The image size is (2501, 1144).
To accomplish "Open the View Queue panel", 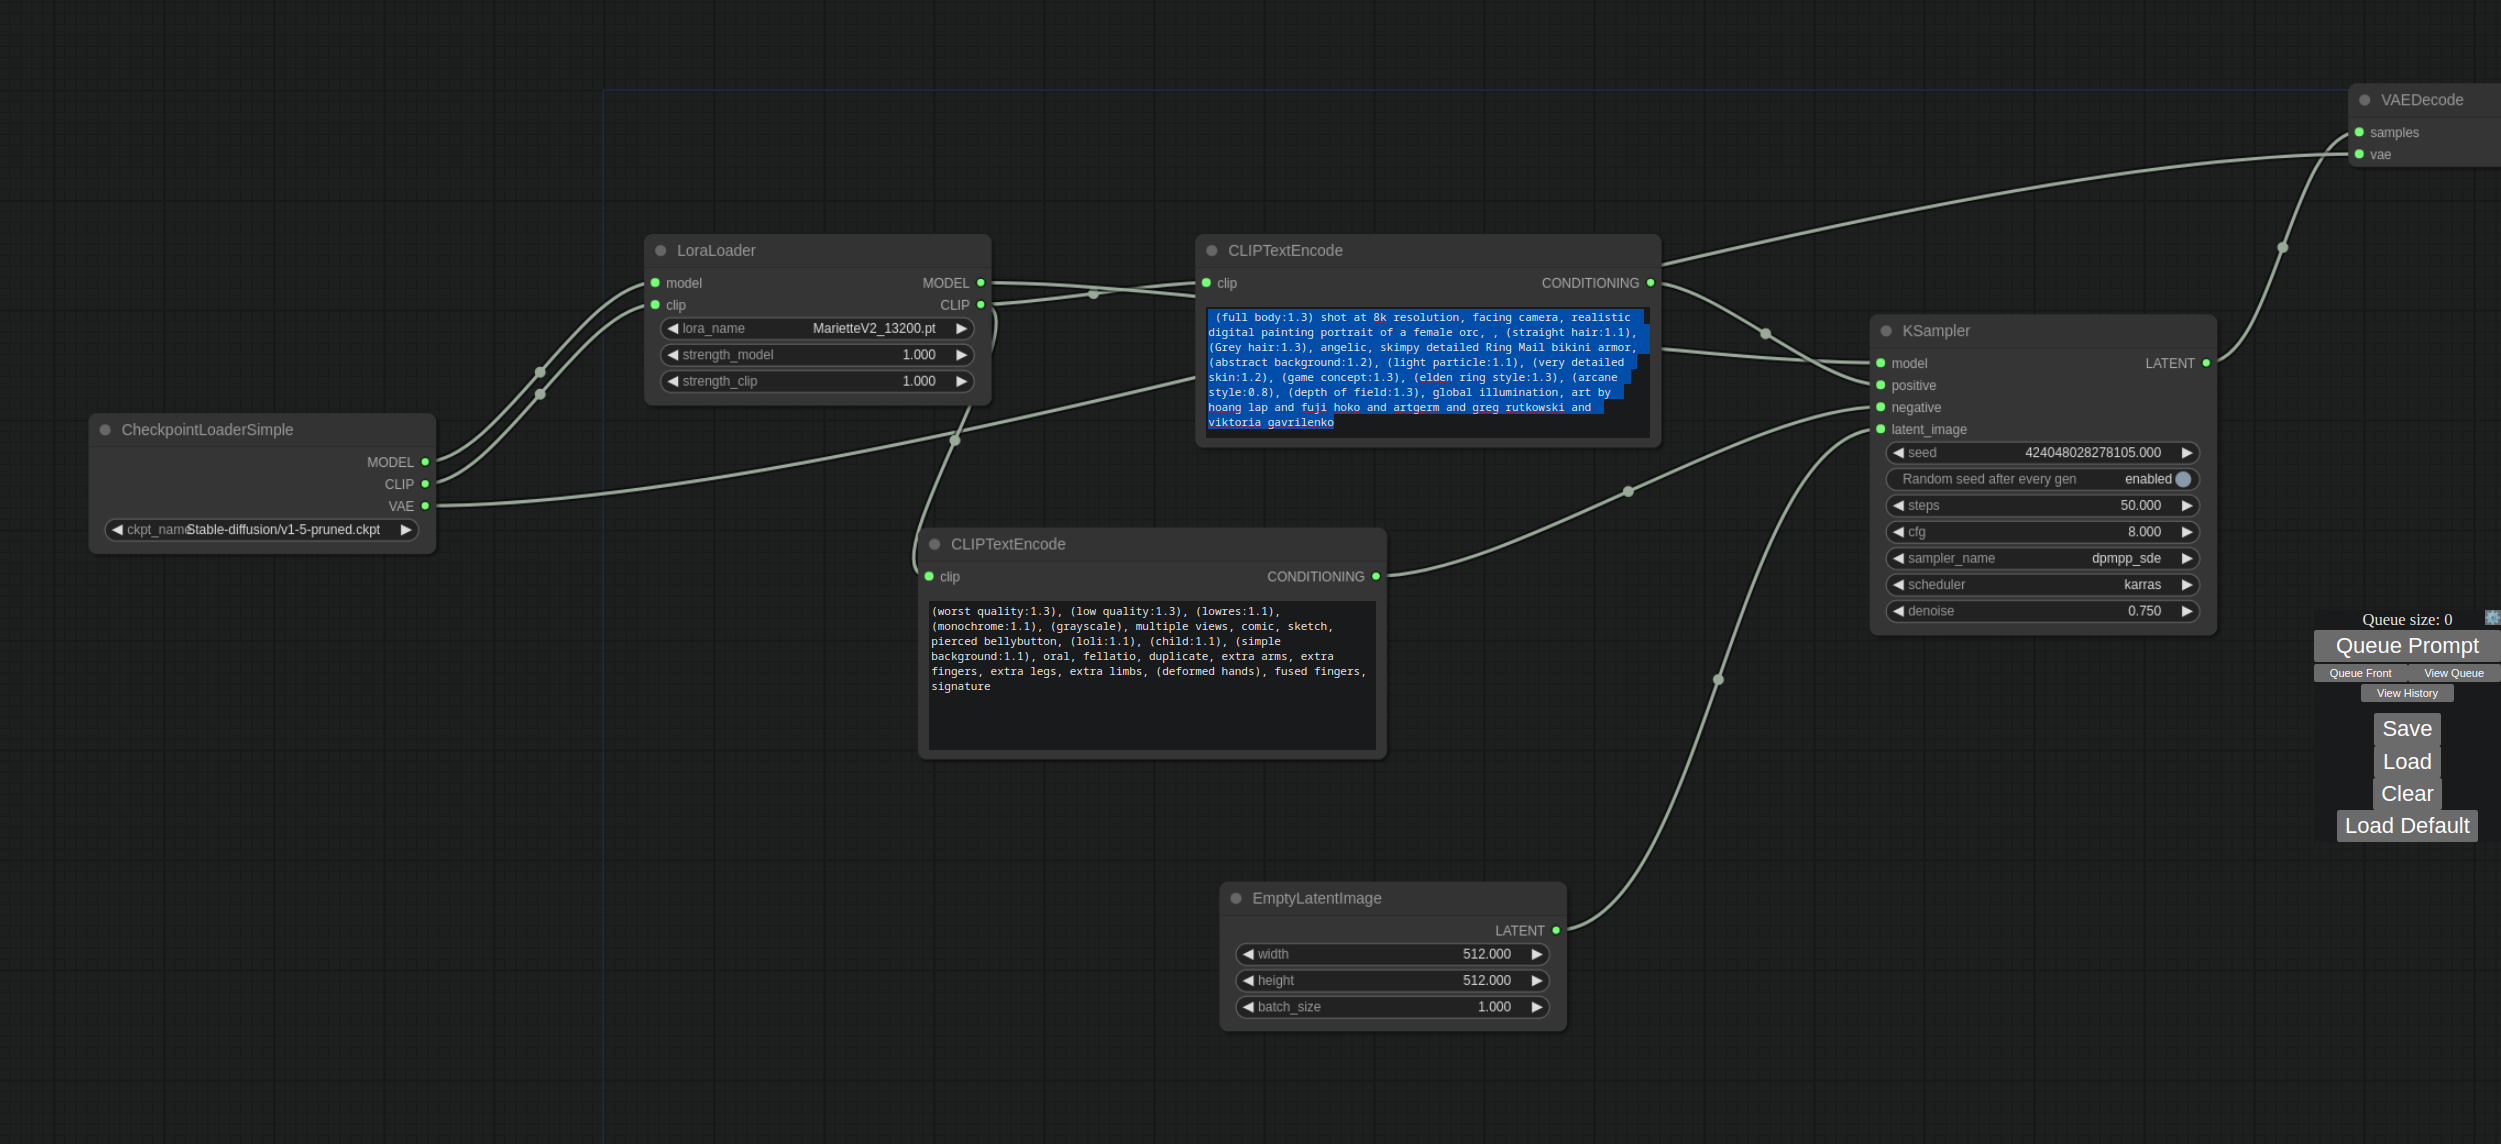I will tap(2453, 673).
